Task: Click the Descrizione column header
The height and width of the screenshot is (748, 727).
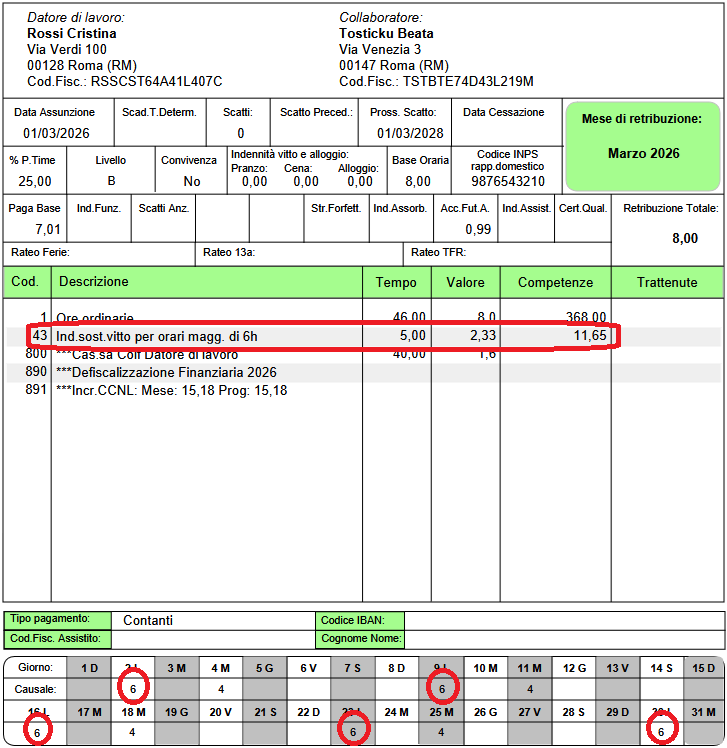Action: [92, 282]
